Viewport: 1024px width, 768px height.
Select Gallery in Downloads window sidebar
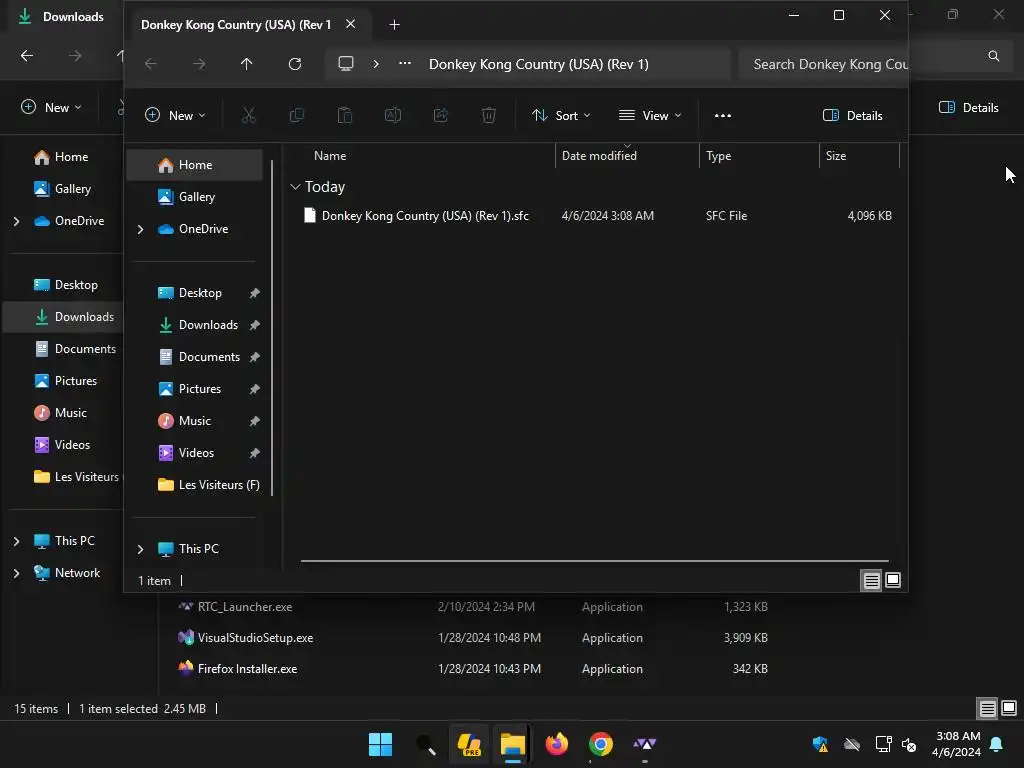[x=63, y=189]
